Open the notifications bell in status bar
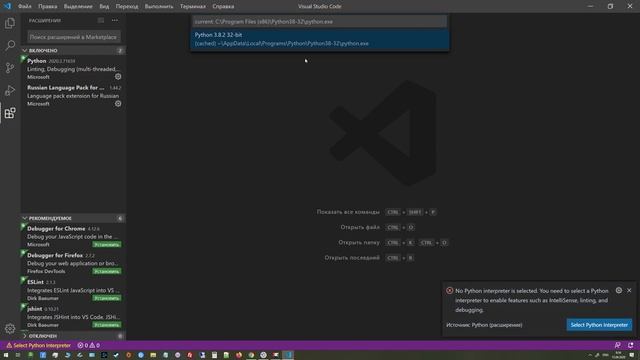Screen dimensions: 640x360 point(631,345)
